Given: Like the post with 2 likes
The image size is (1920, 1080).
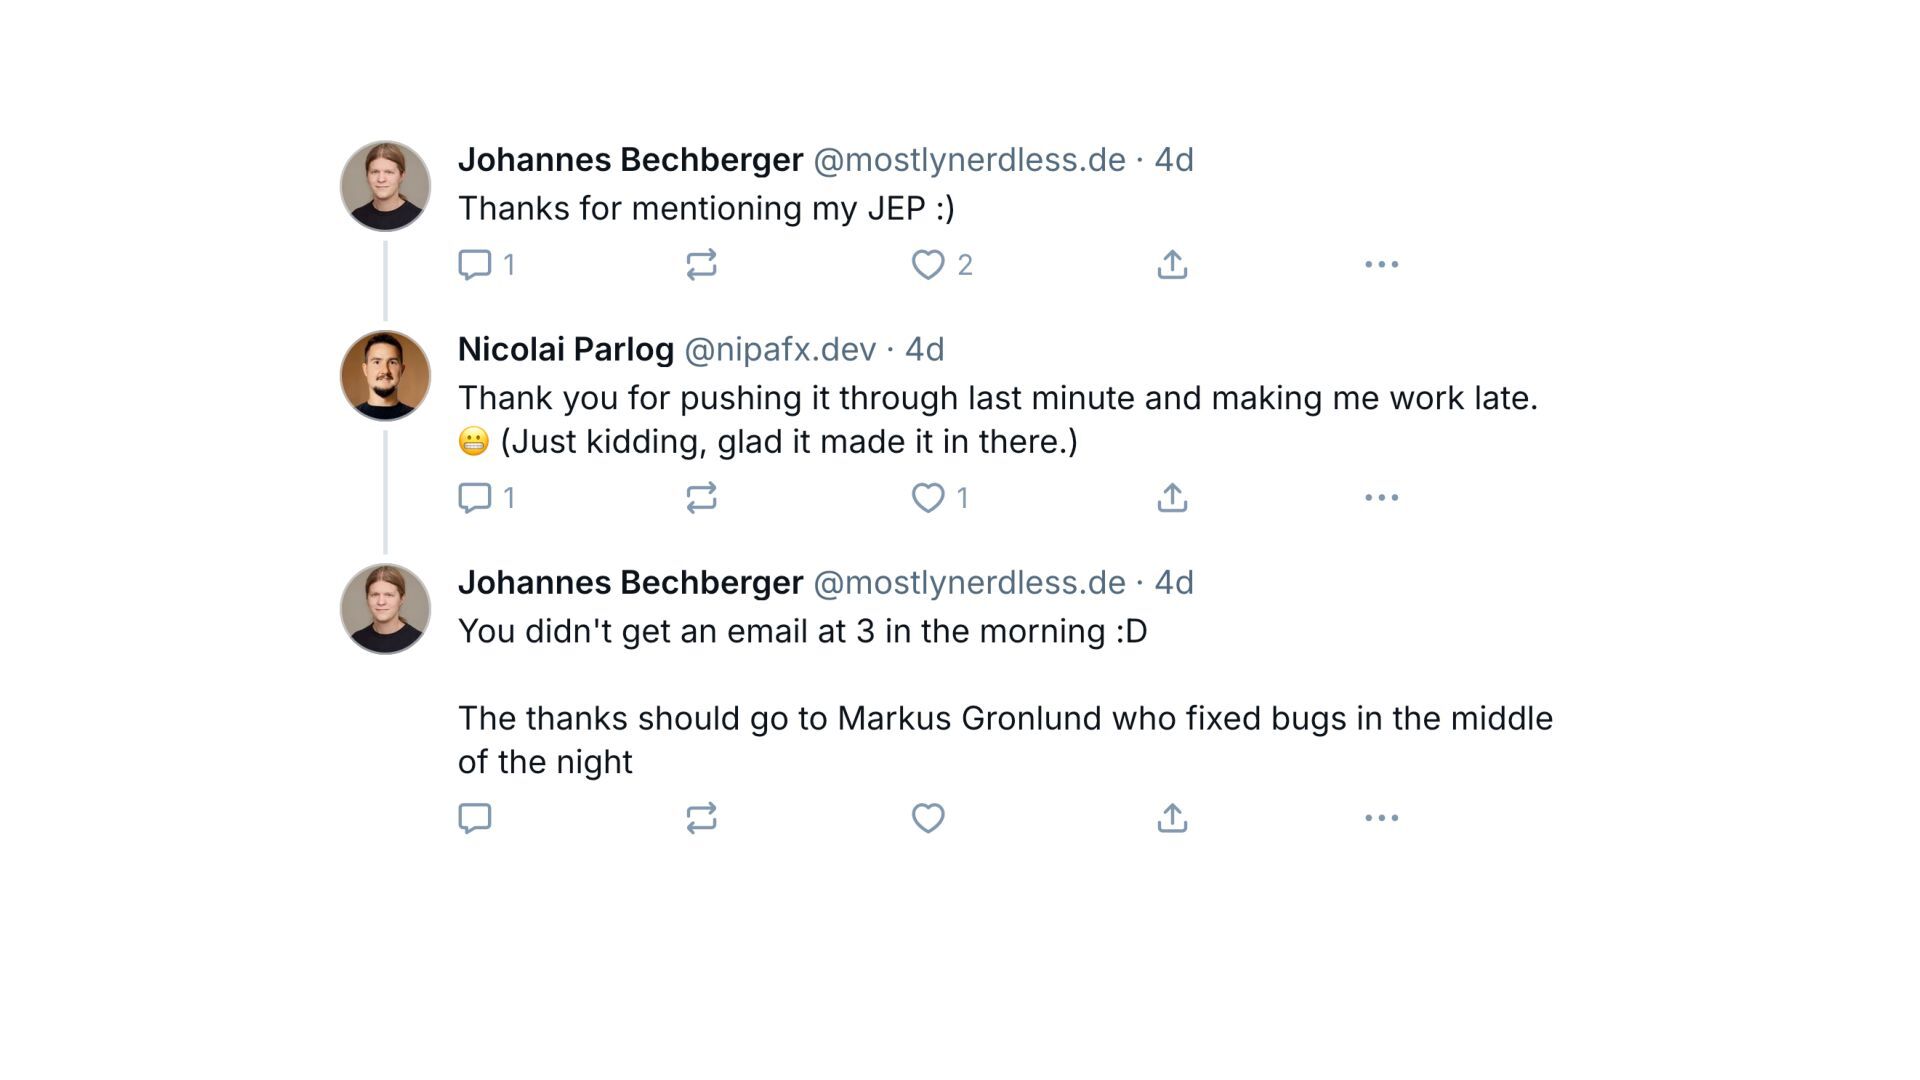Looking at the screenshot, I should [928, 265].
